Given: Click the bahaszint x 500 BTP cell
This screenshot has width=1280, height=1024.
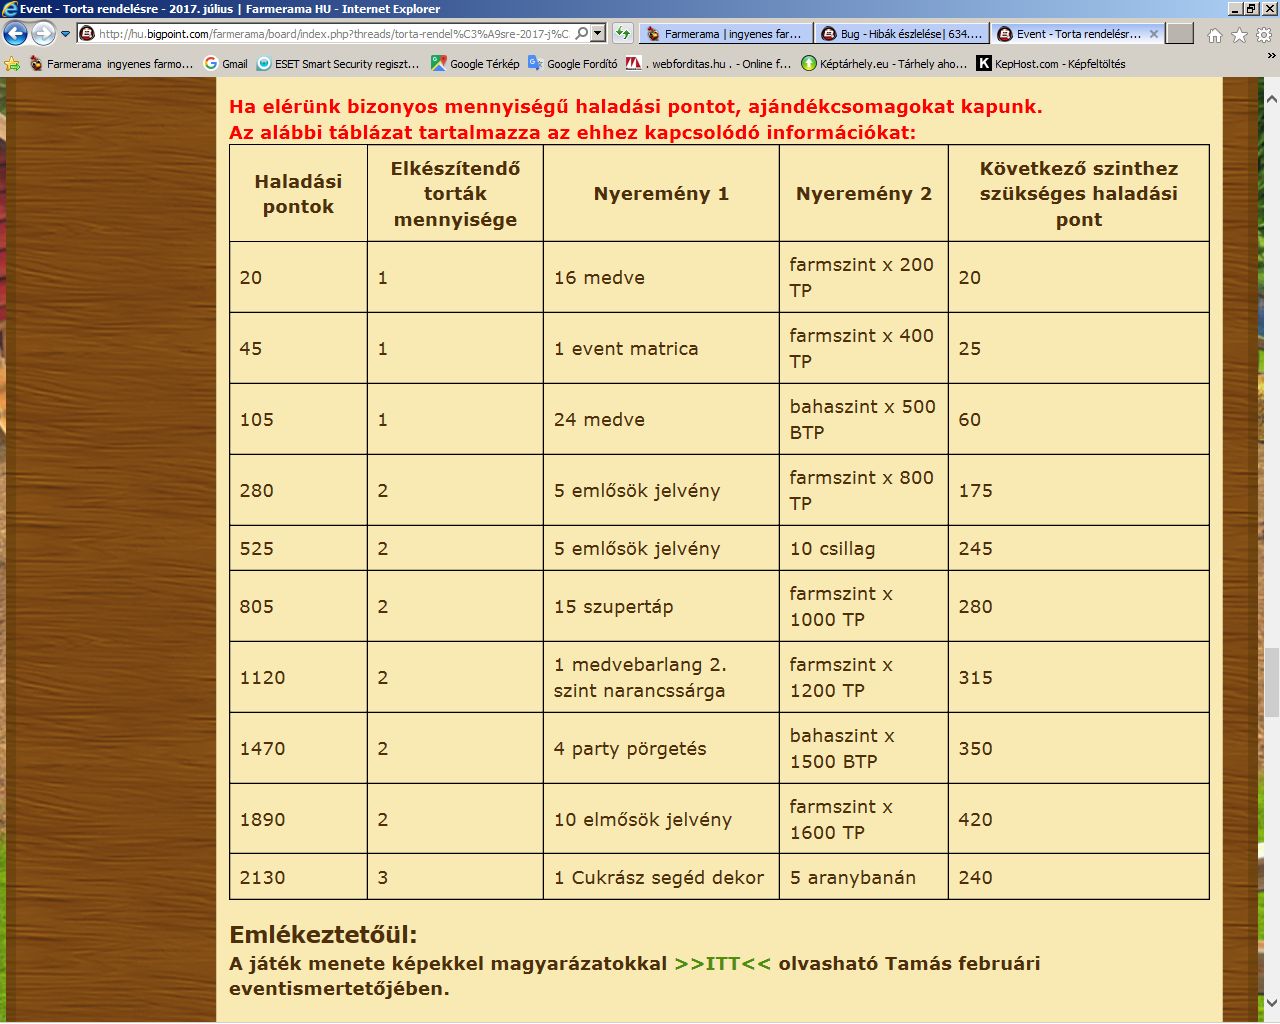Looking at the screenshot, I should 863,419.
